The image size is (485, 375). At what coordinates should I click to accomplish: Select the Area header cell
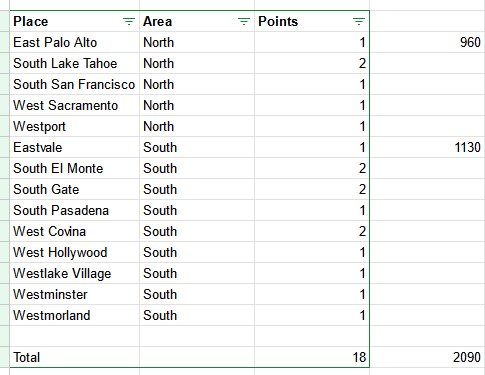pos(197,21)
